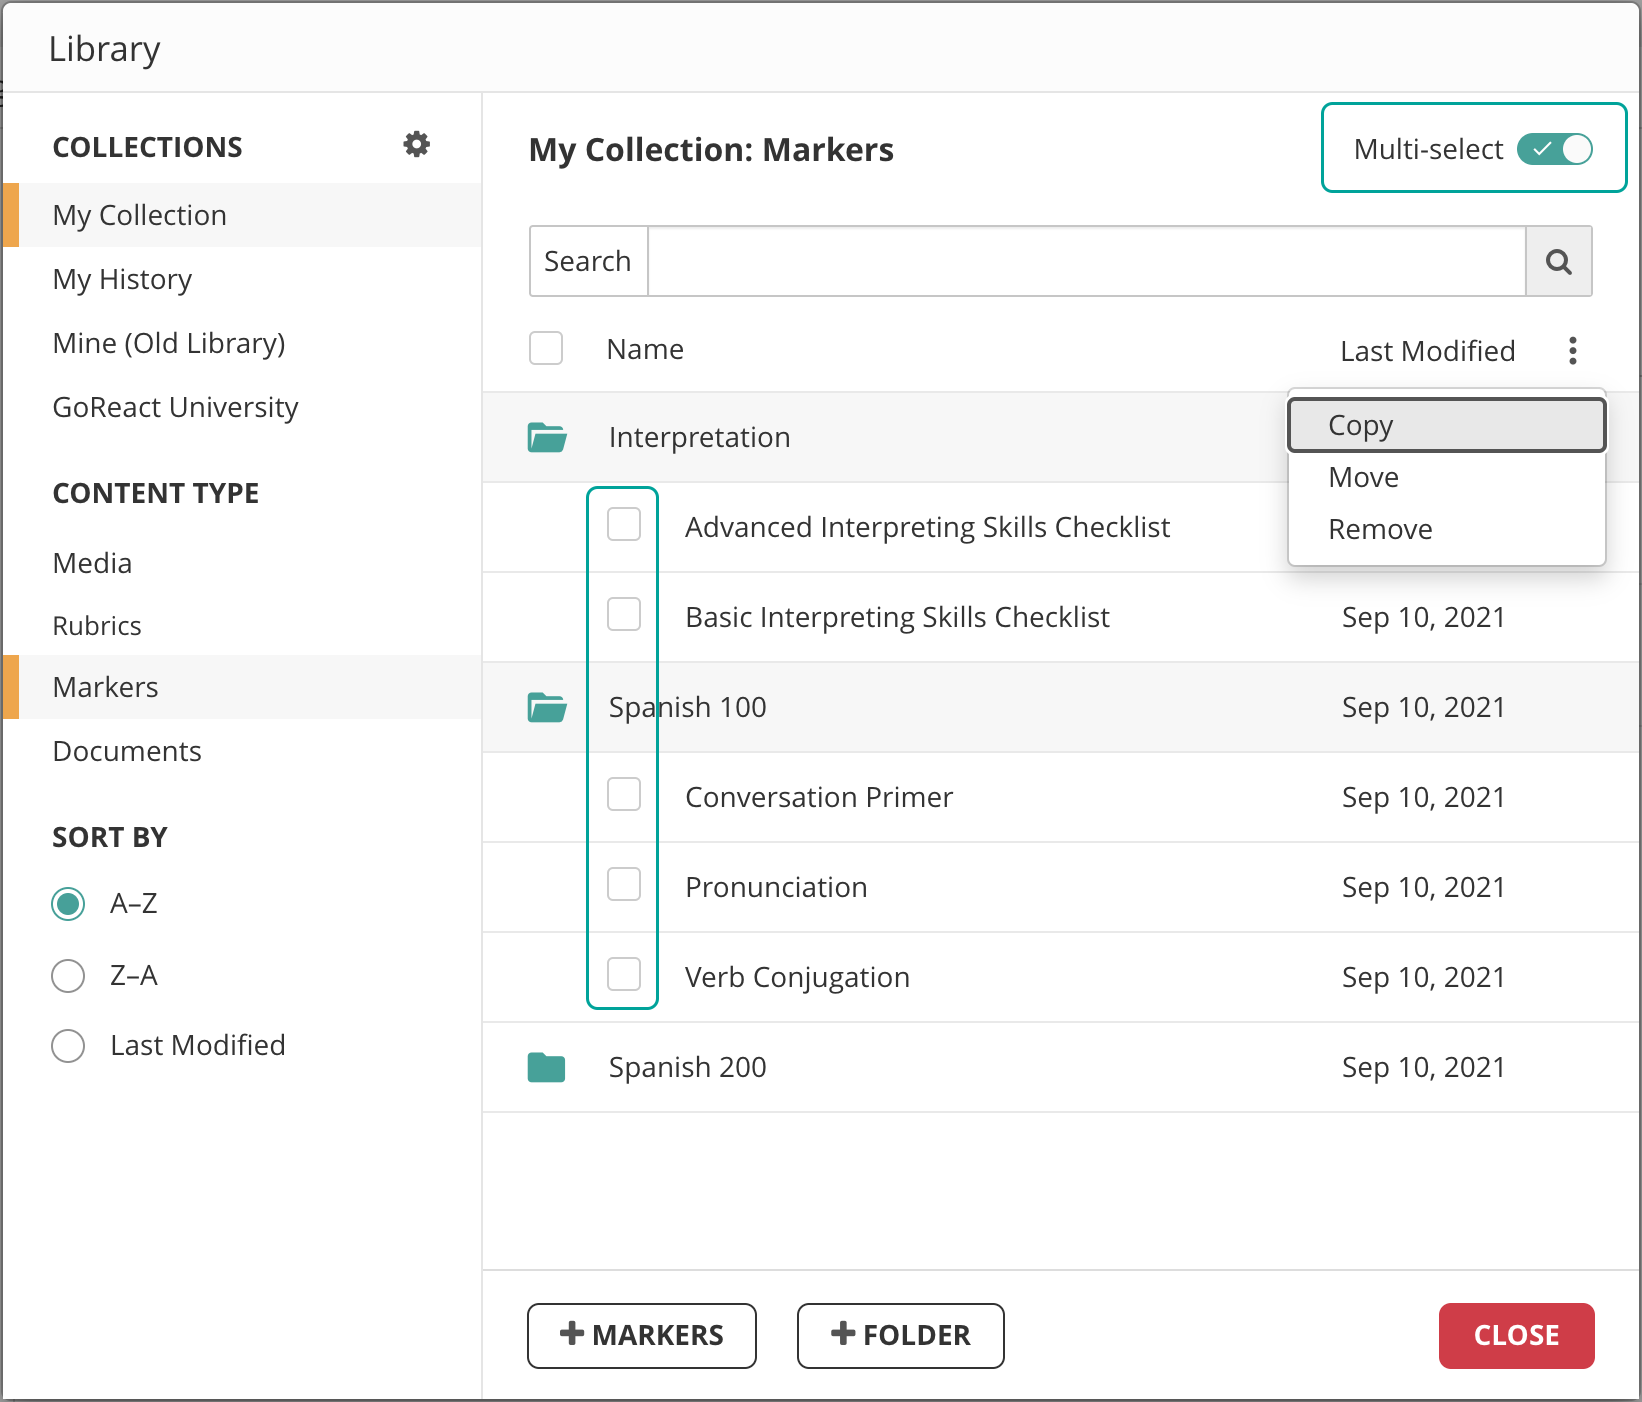
Task: Focus the Search input field
Action: click(x=1087, y=262)
